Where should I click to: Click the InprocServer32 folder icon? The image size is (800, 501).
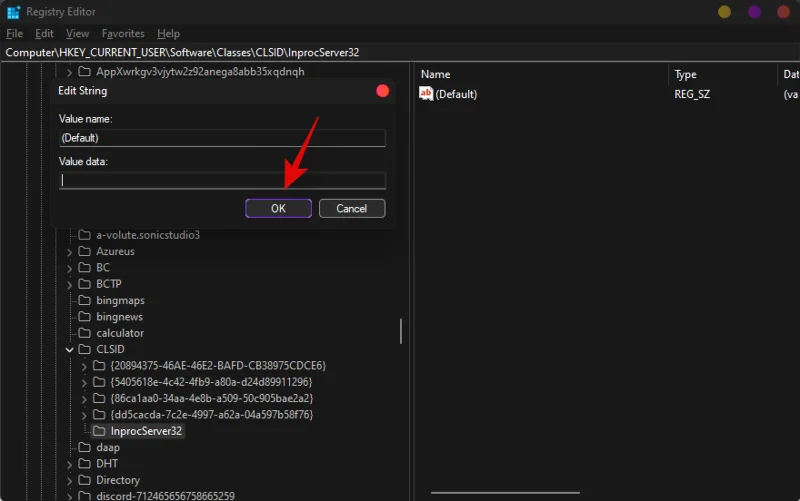pos(100,431)
